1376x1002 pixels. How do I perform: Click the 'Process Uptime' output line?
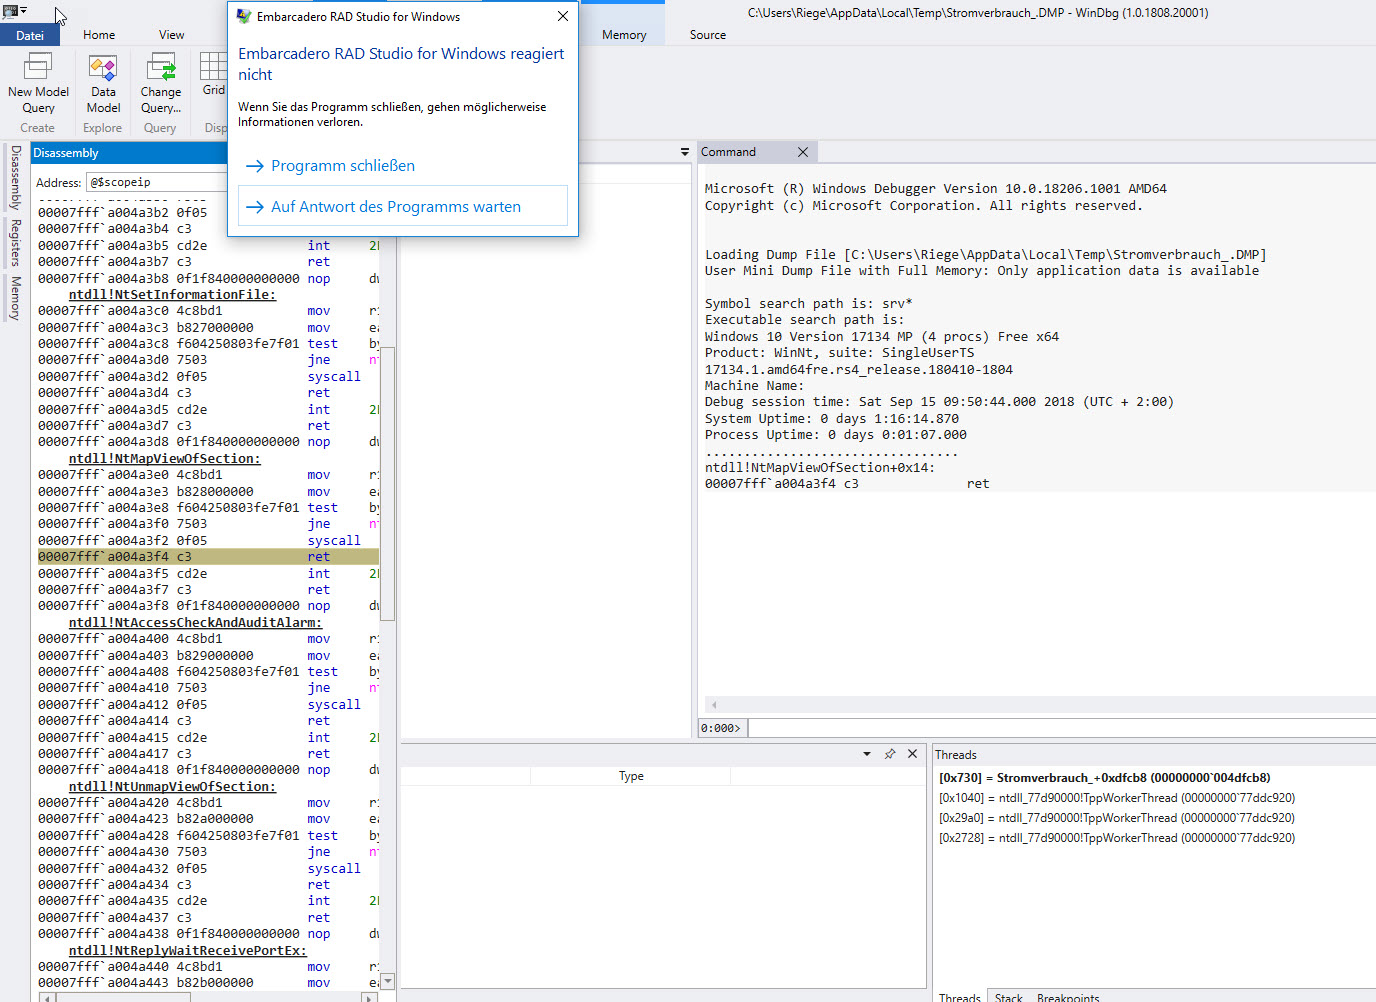point(835,435)
